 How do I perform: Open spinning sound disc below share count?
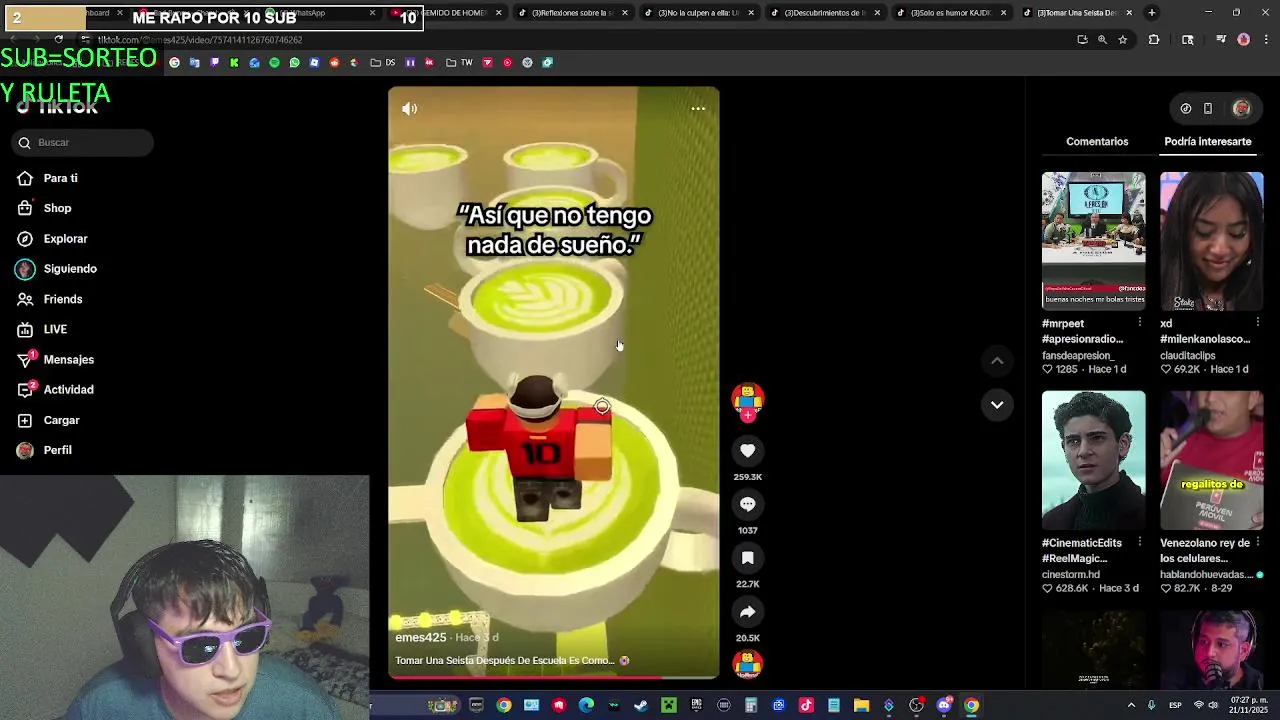[x=747, y=664]
